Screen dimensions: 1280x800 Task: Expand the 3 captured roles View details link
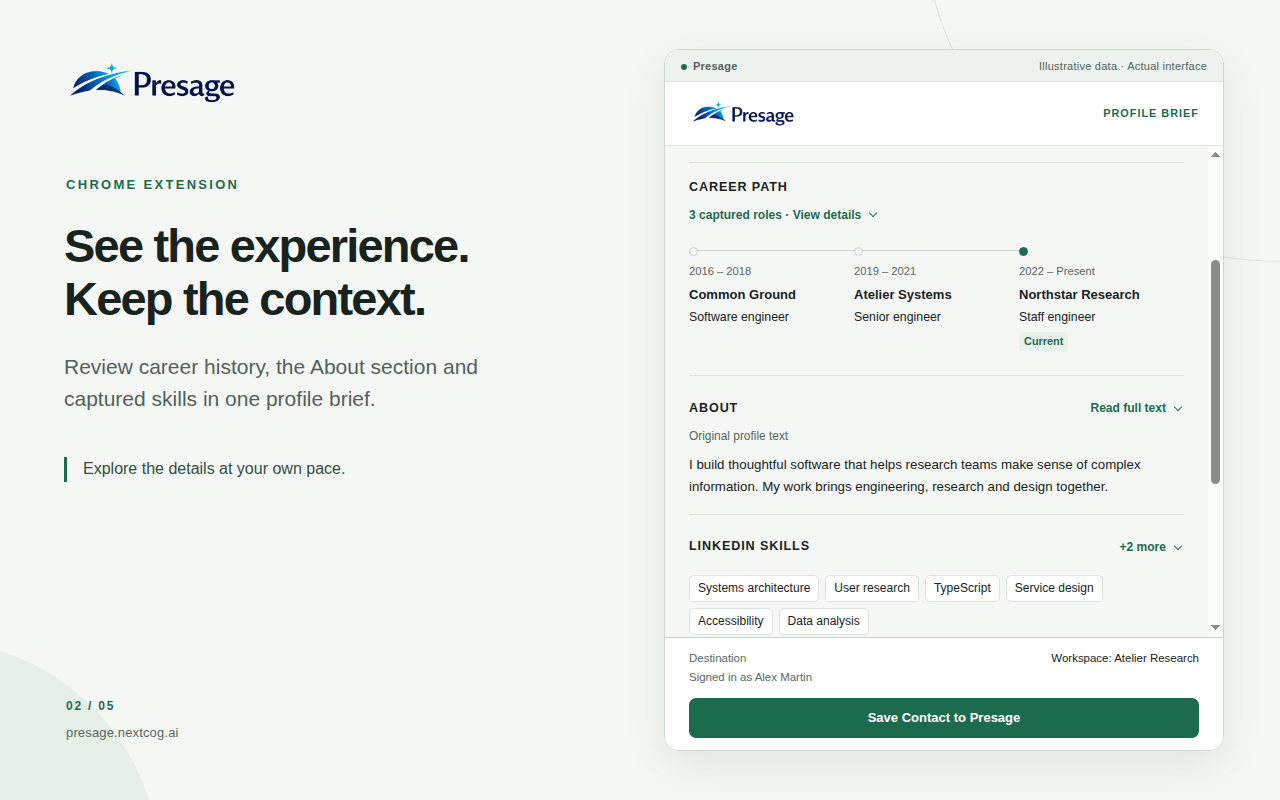tap(783, 215)
